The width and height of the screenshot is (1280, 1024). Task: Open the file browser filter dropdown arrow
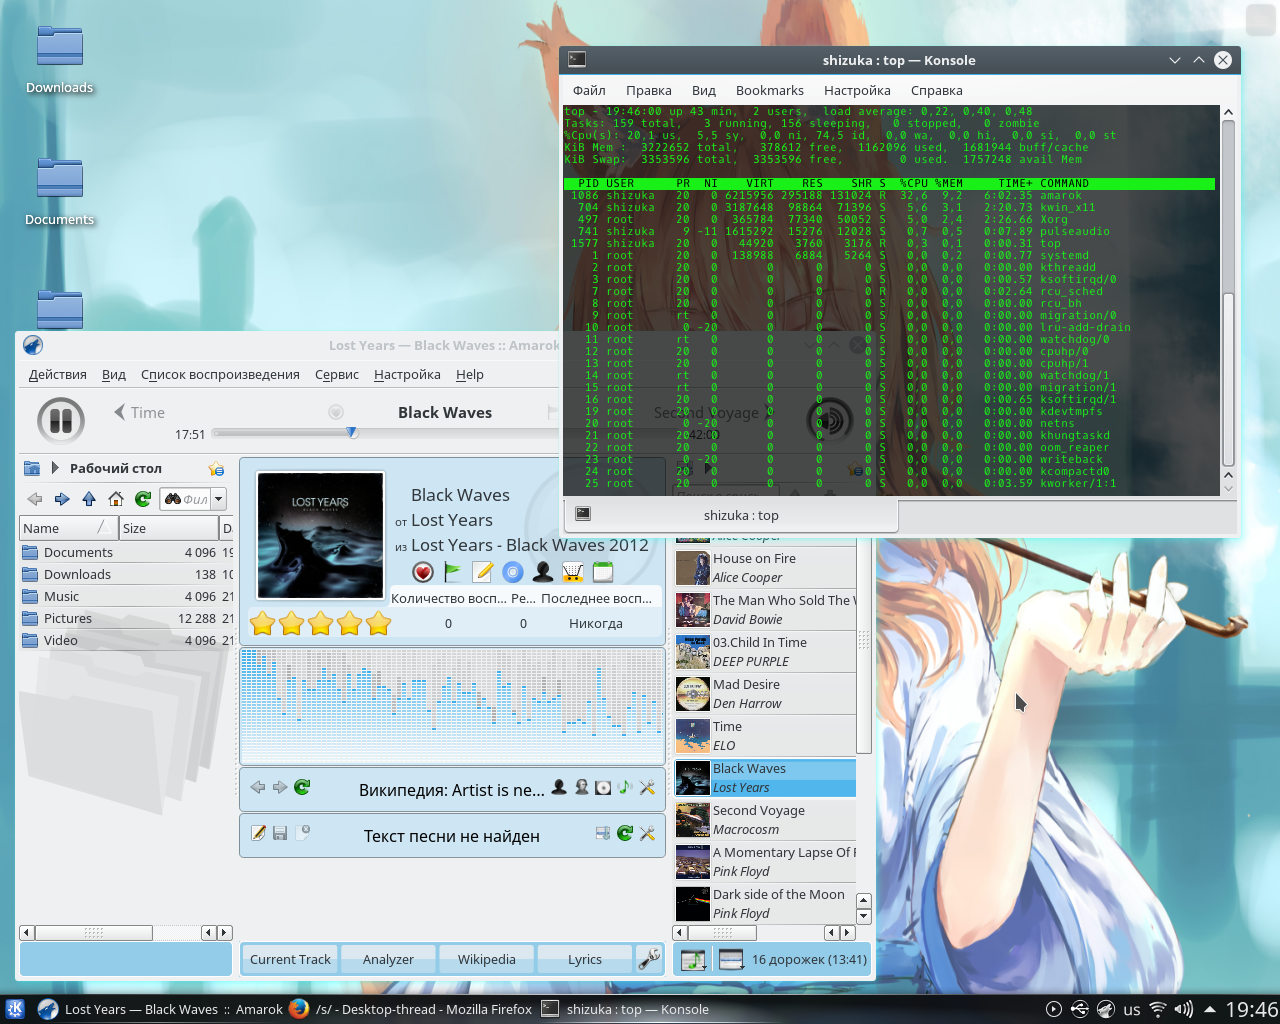pos(218,499)
